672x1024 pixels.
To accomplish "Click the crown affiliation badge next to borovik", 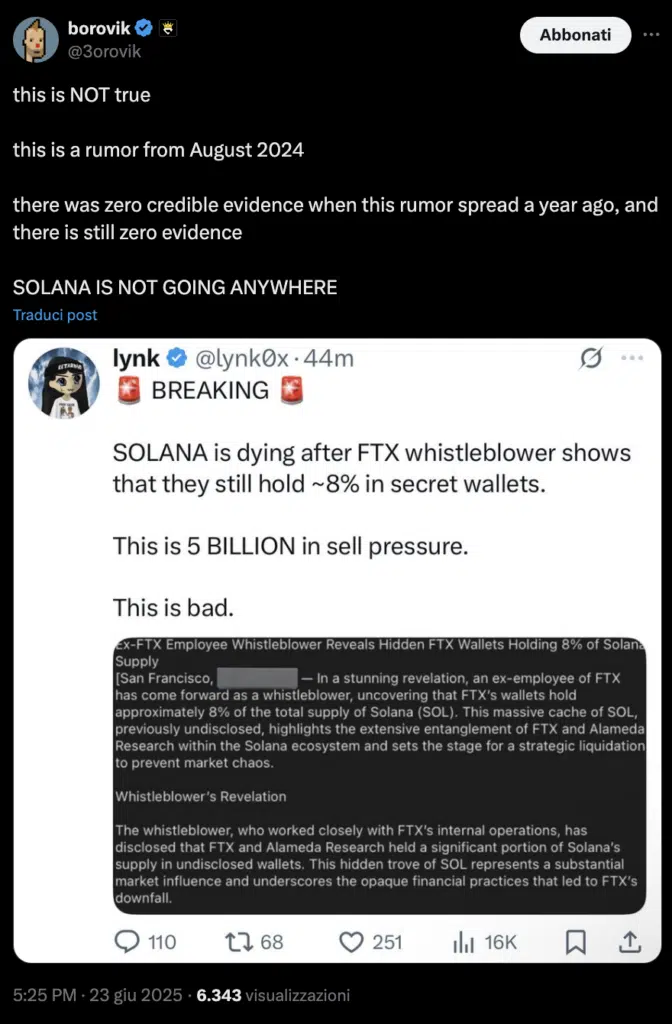I will 168,28.
